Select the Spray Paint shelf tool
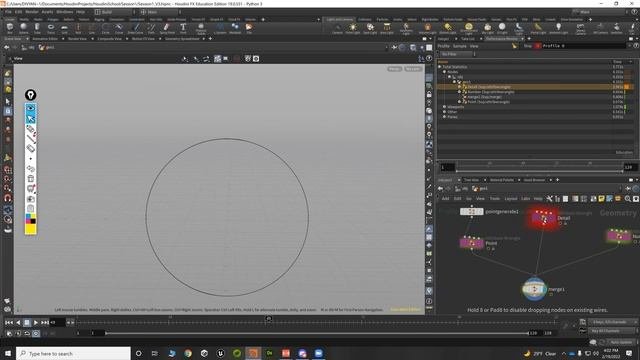The height and width of the screenshot is (360, 640). (x=167, y=28)
